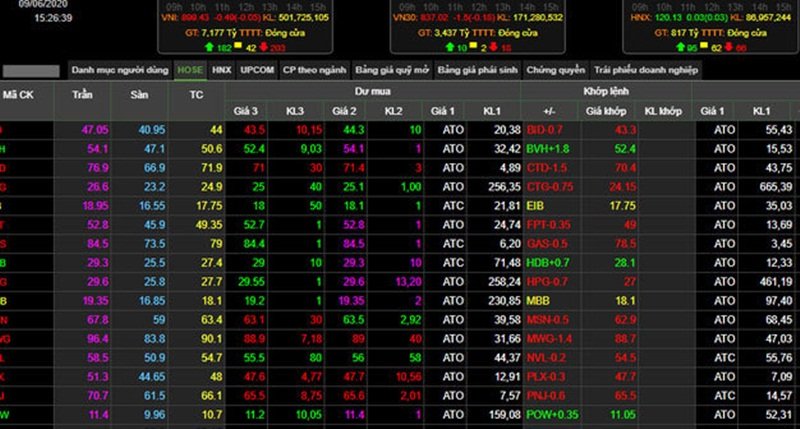Click the ceiling price 96.4
The width and height of the screenshot is (800, 429).
click(x=98, y=339)
